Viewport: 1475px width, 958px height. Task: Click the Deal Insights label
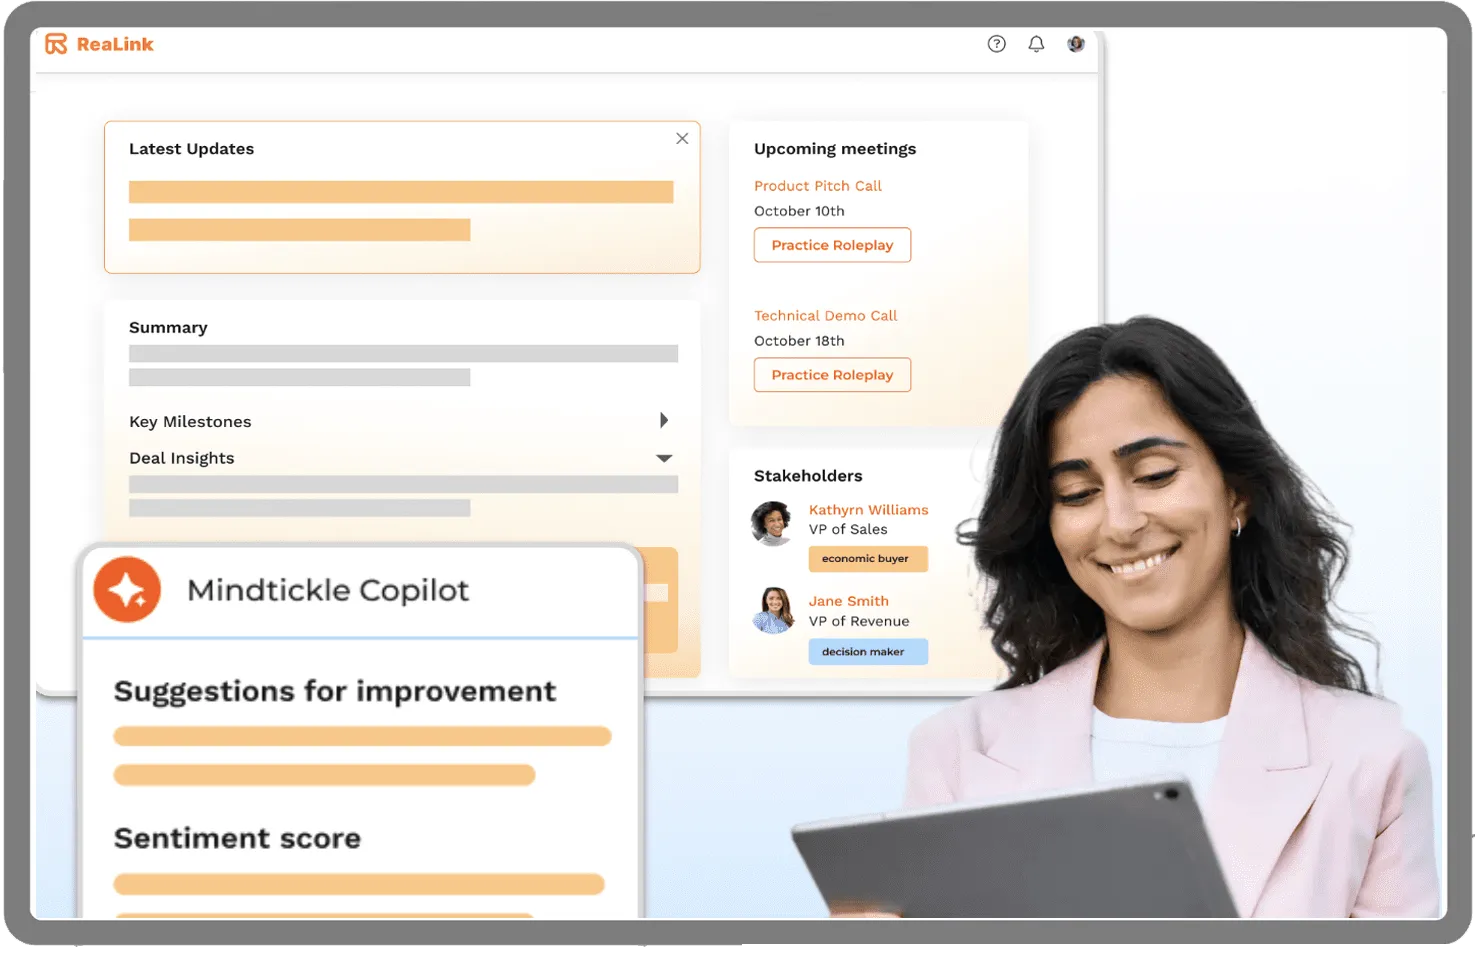pos(182,458)
